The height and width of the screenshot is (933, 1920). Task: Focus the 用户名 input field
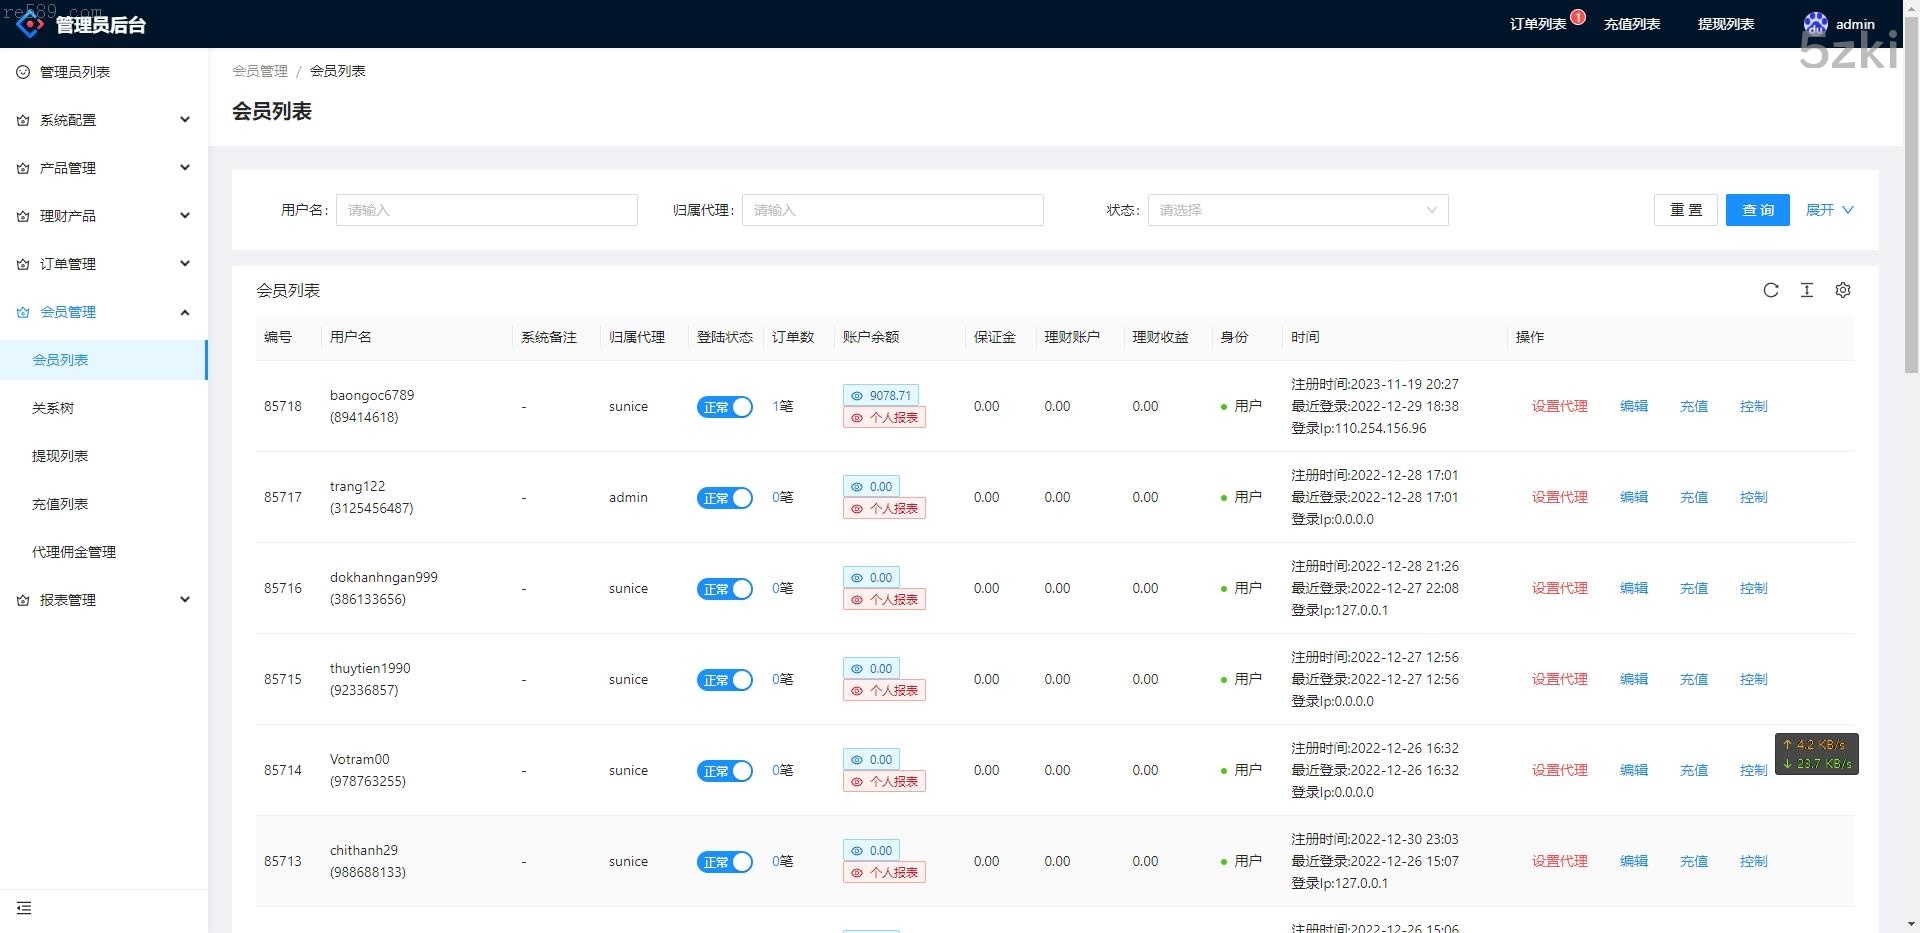pos(487,210)
